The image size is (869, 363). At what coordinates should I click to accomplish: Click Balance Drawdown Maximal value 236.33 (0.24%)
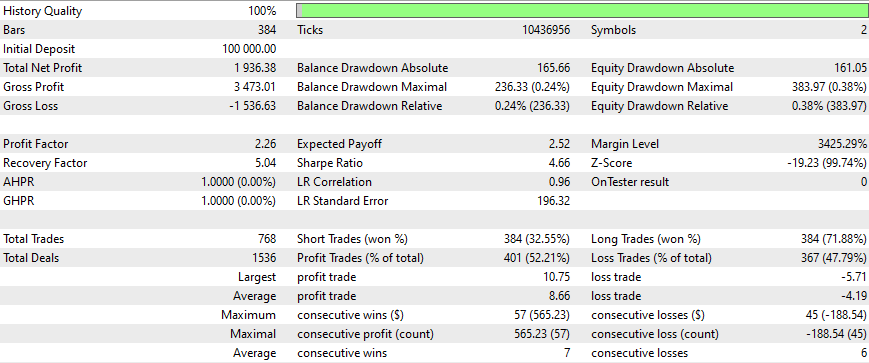click(532, 87)
